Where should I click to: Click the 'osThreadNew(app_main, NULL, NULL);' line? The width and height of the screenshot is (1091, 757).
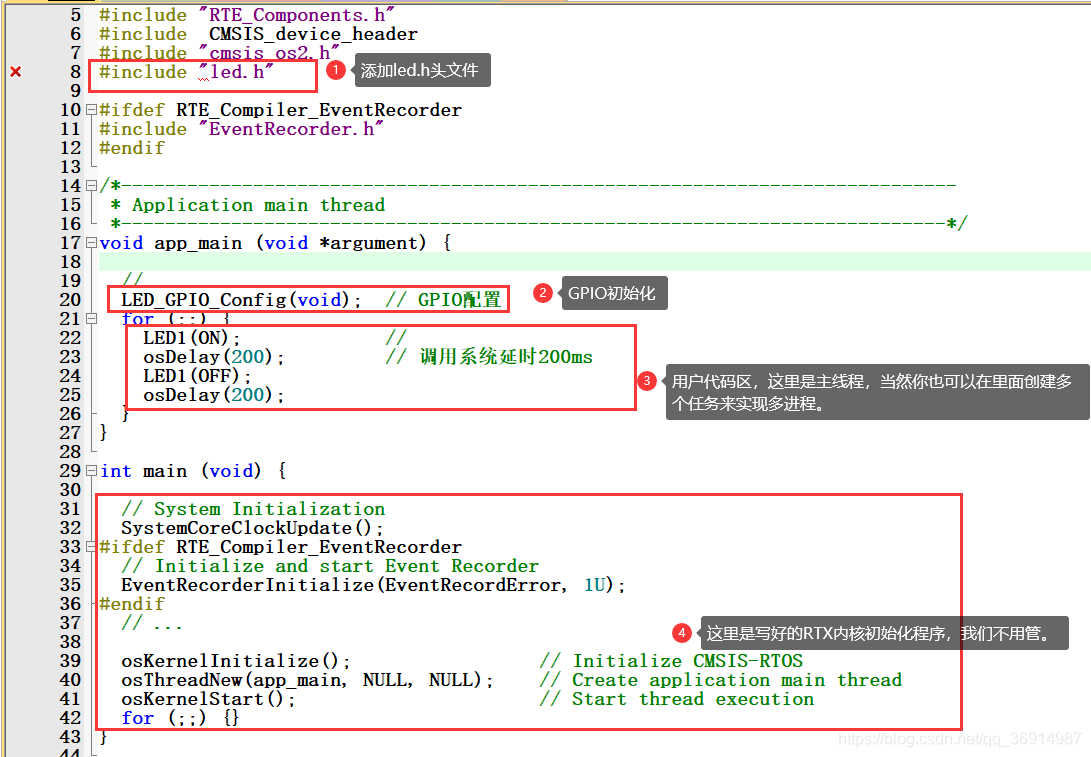tap(307, 680)
